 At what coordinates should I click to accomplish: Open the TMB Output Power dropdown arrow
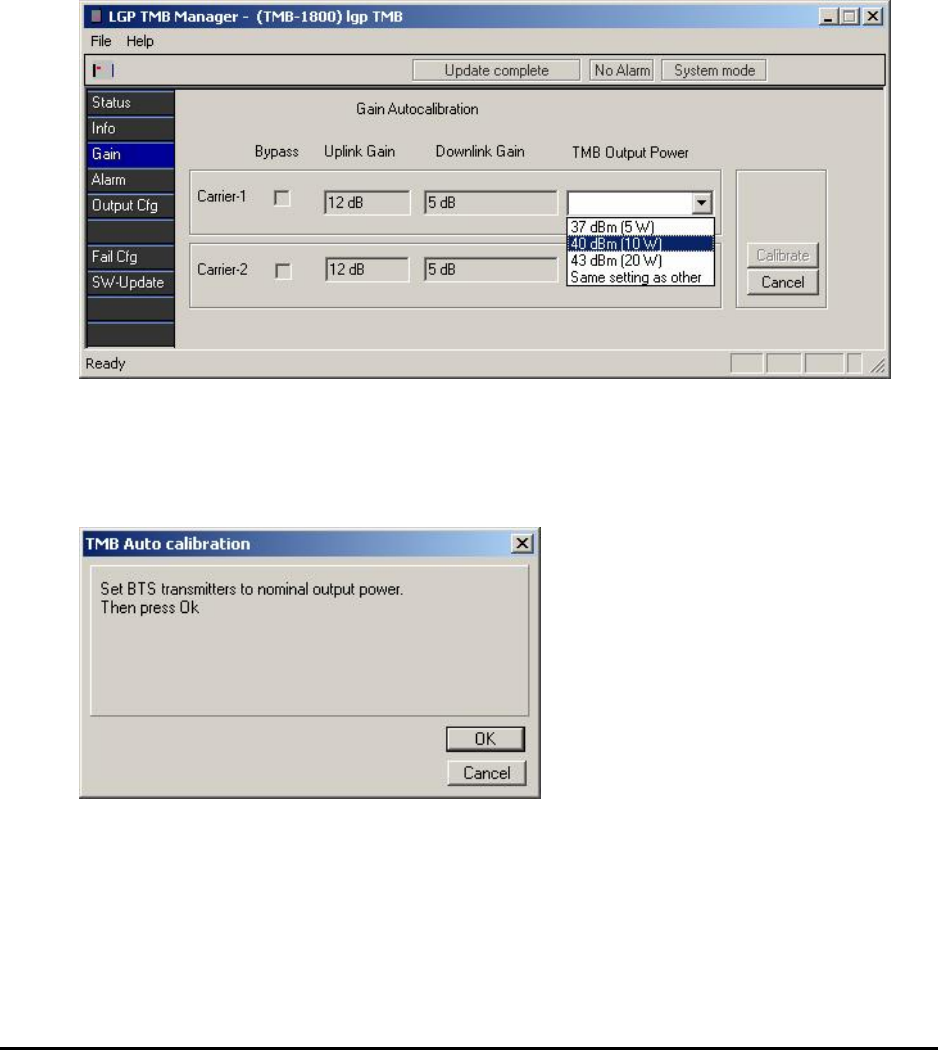click(701, 203)
